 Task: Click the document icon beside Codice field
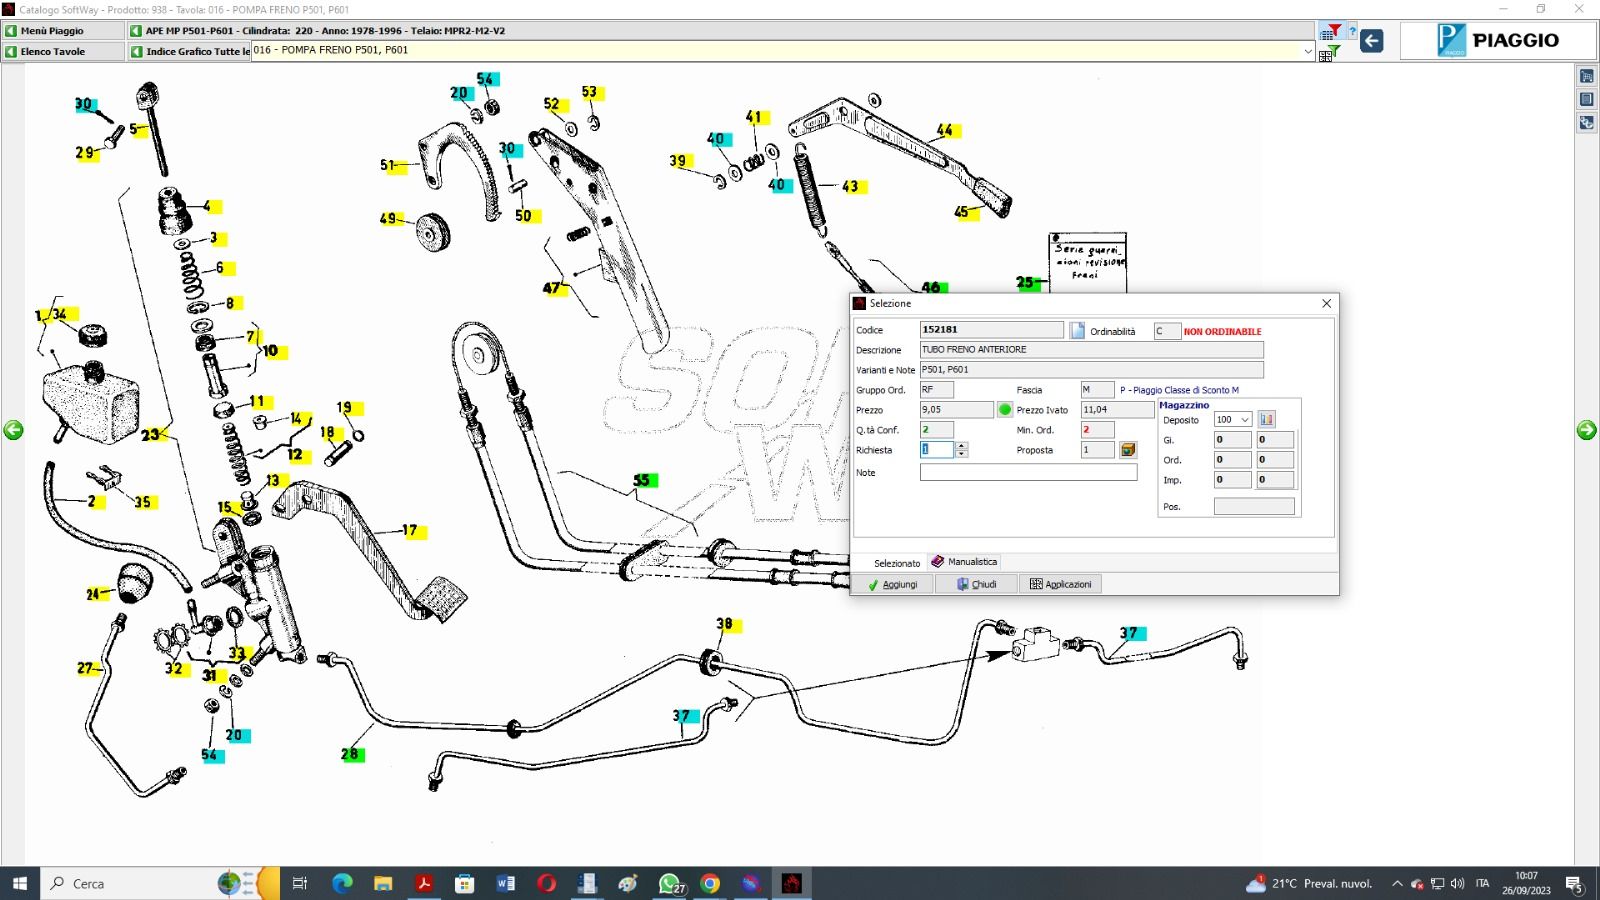point(1077,331)
